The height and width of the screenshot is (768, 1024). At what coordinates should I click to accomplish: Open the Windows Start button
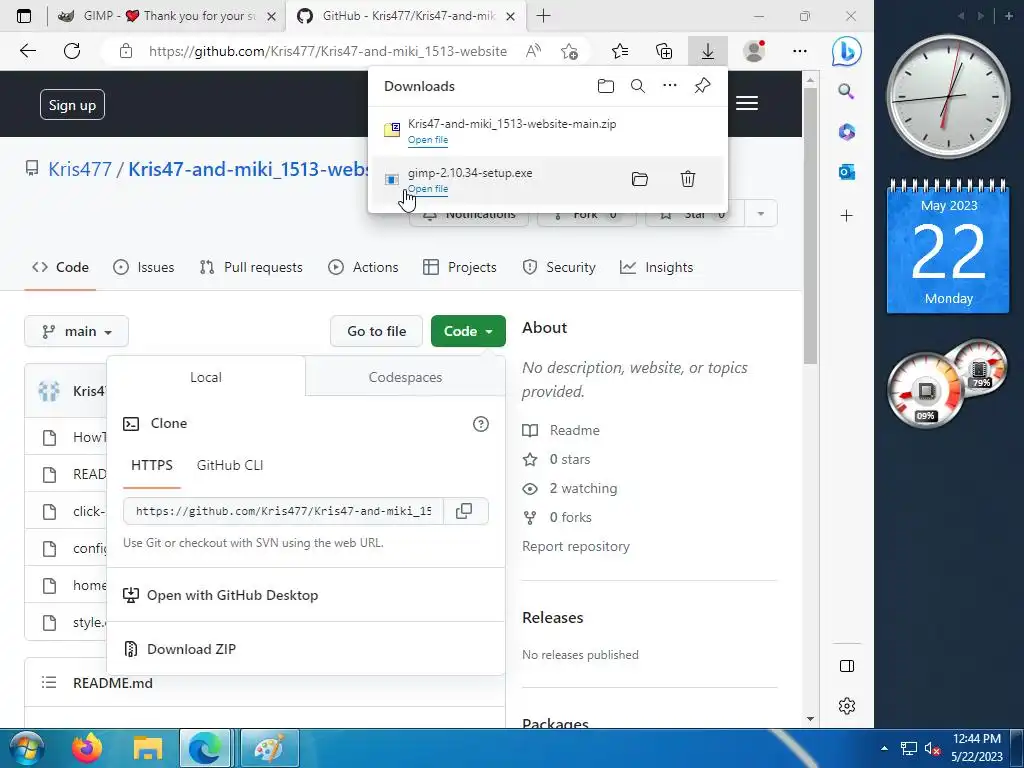point(26,748)
